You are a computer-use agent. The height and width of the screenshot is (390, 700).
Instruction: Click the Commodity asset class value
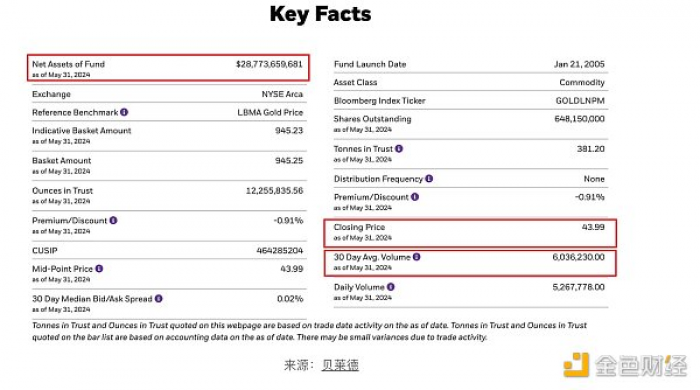click(582, 83)
